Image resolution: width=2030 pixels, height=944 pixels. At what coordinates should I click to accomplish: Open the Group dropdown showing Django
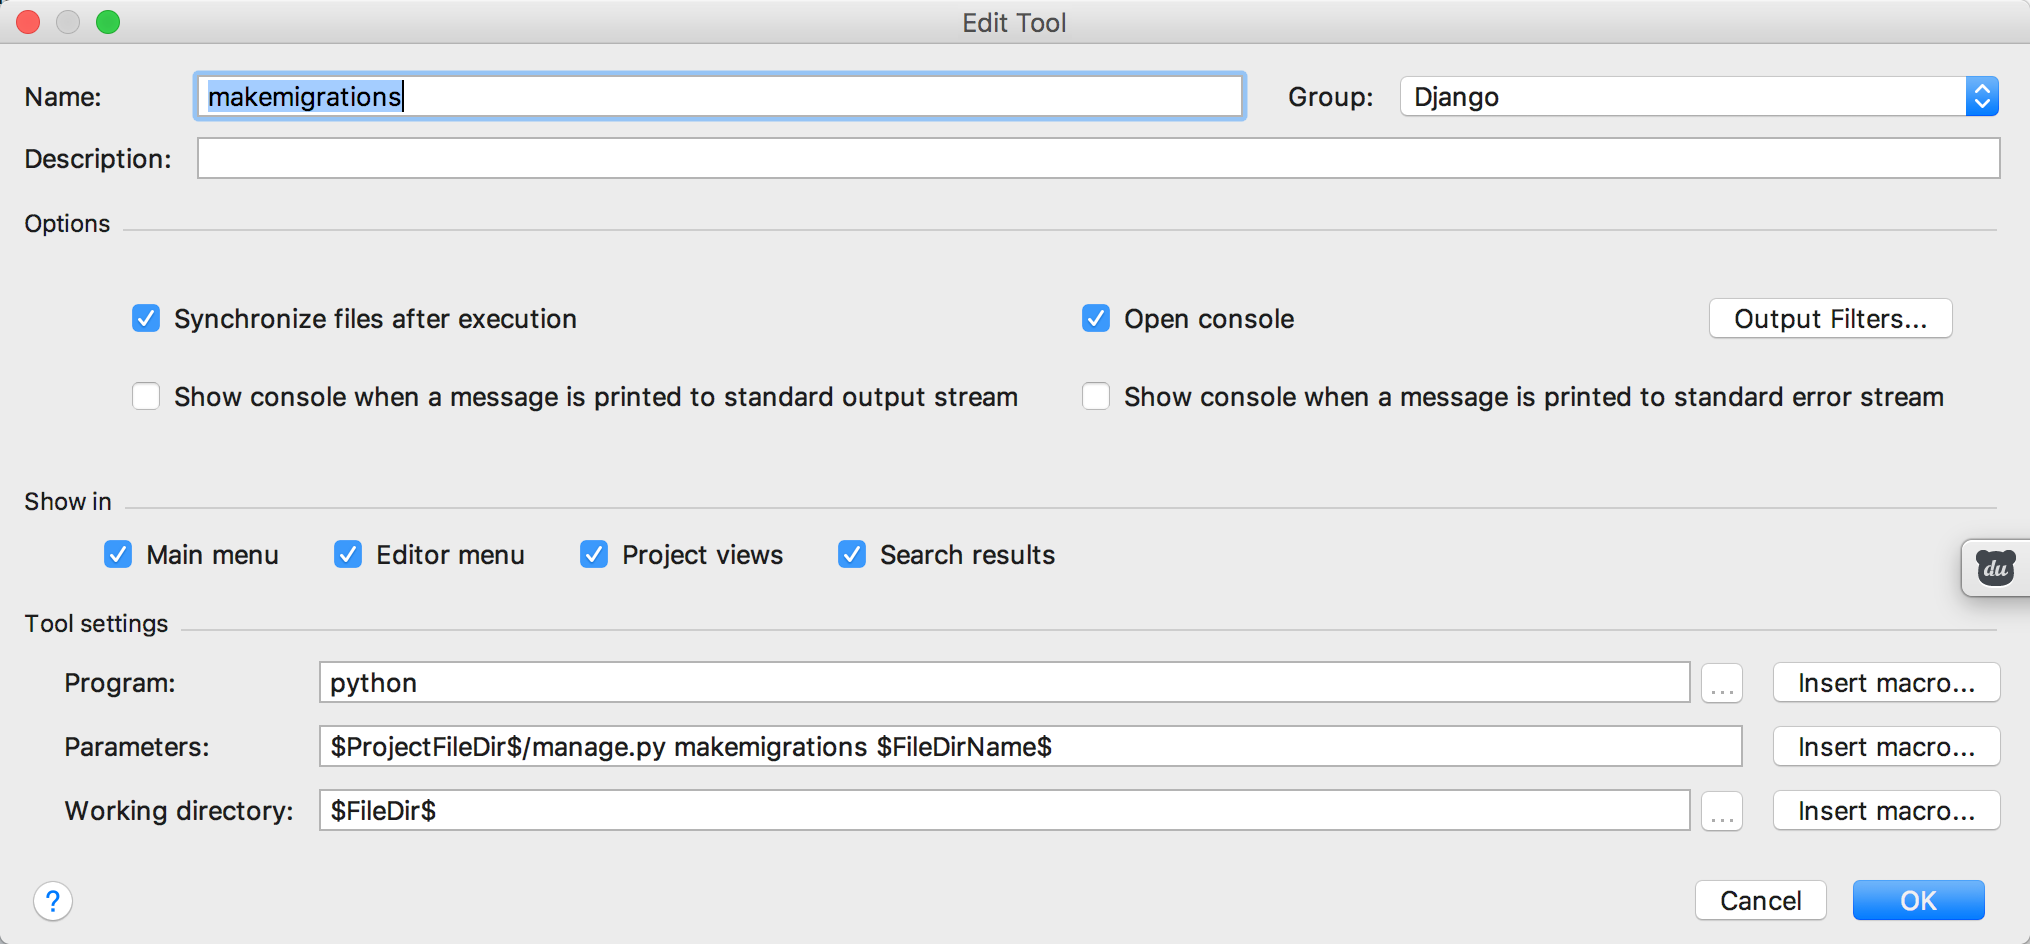point(1699,97)
